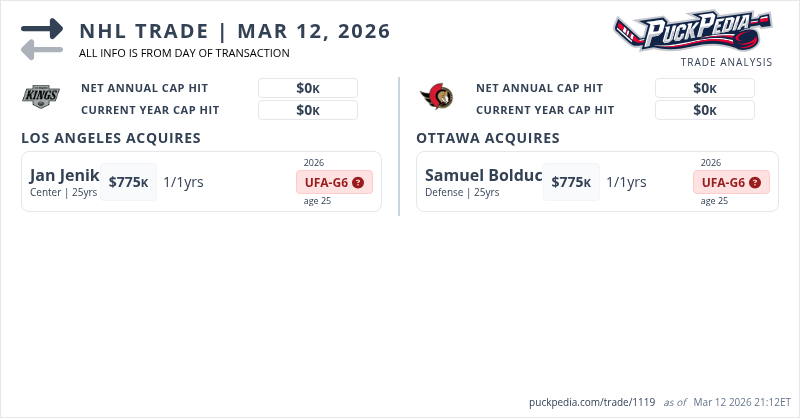Click the Ottawa Senators logo
The width and height of the screenshot is (800, 418).
click(x=437, y=97)
